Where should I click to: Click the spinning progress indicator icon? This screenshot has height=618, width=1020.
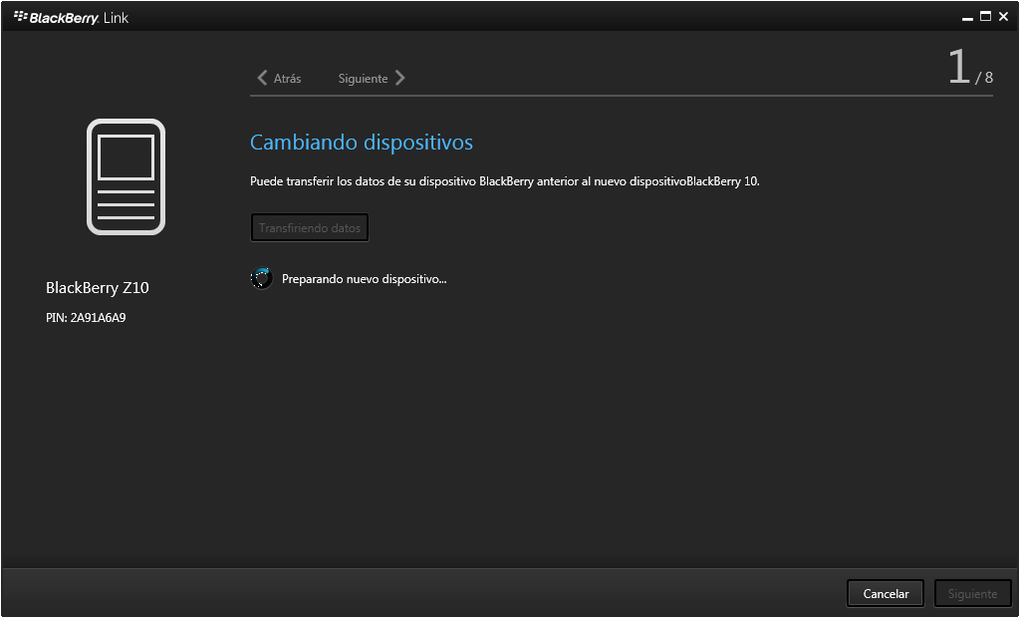coord(261,279)
